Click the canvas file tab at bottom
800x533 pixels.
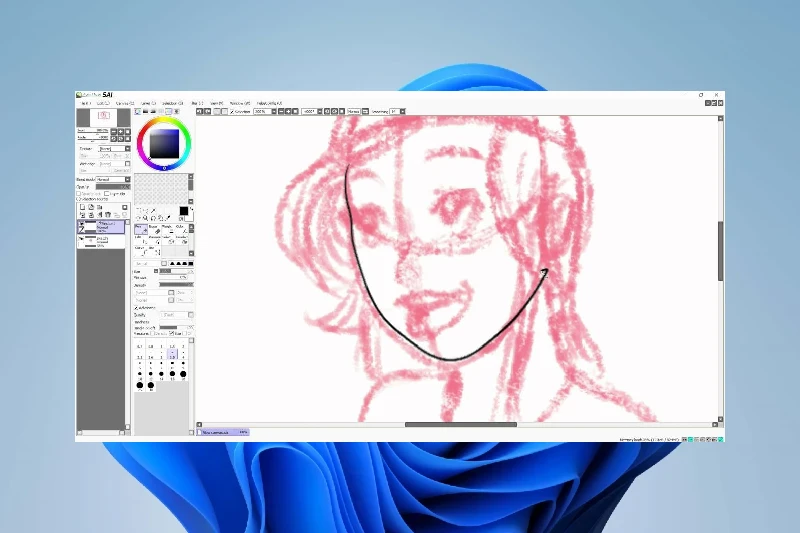coord(223,432)
